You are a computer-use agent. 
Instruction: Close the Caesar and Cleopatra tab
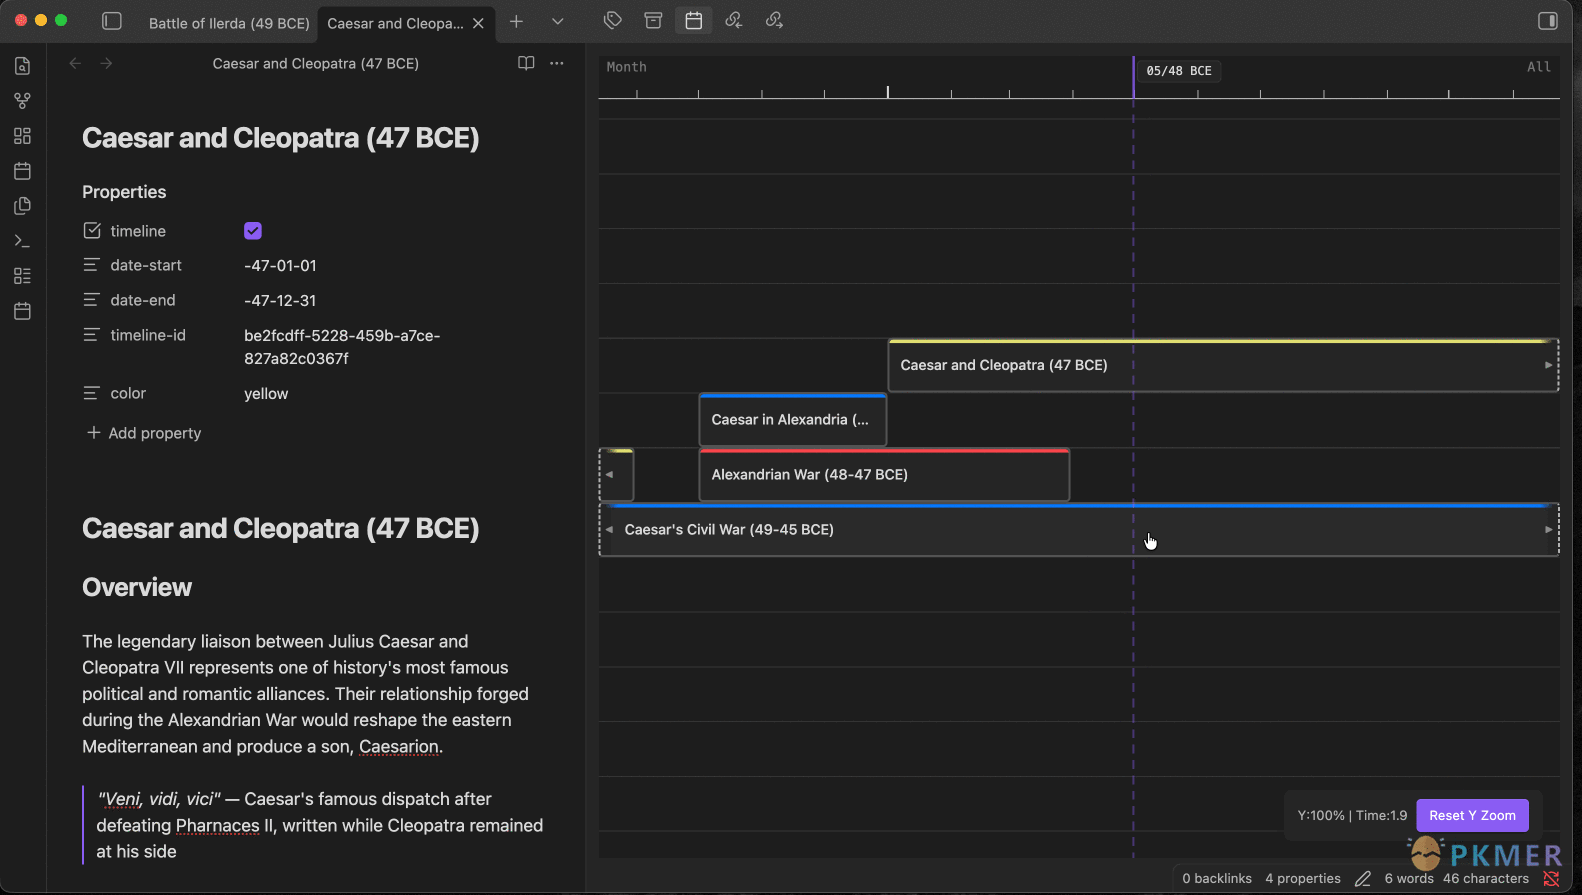pyautogui.click(x=478, y=23)
